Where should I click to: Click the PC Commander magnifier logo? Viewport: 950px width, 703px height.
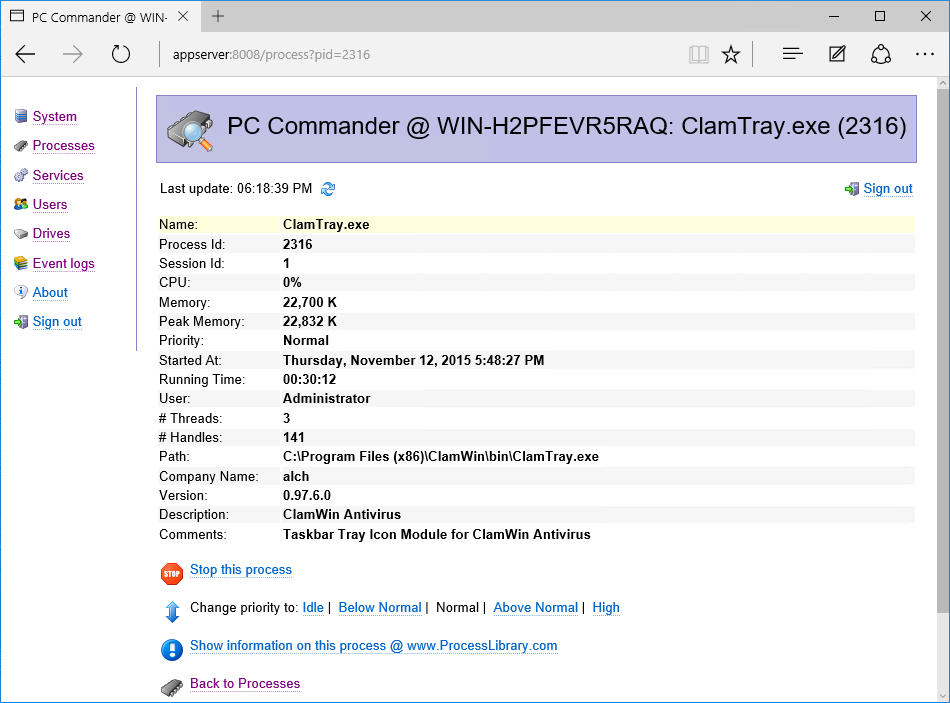pos(191,130)
